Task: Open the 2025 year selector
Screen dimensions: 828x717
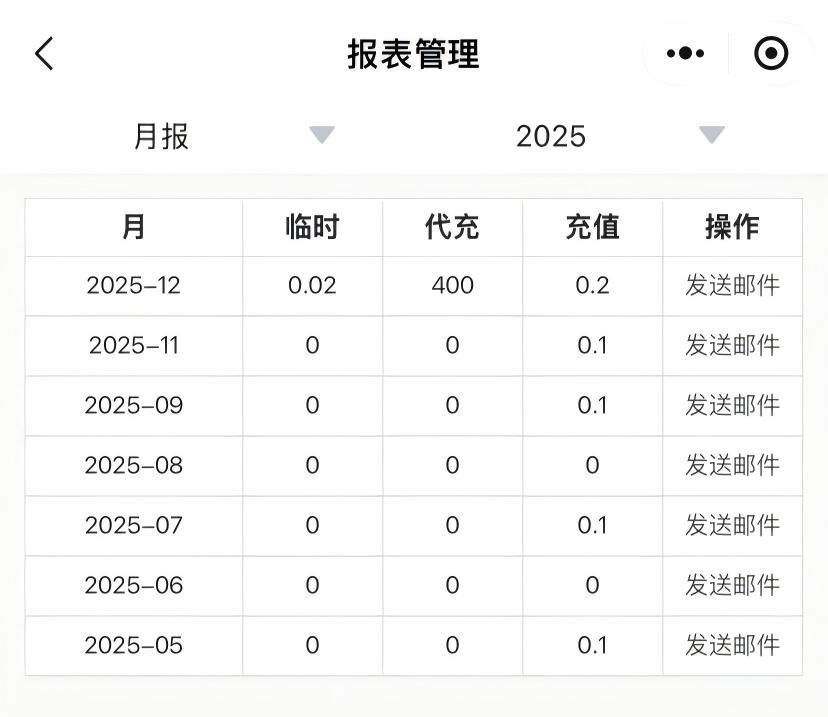Action: [x=550, y=136]
